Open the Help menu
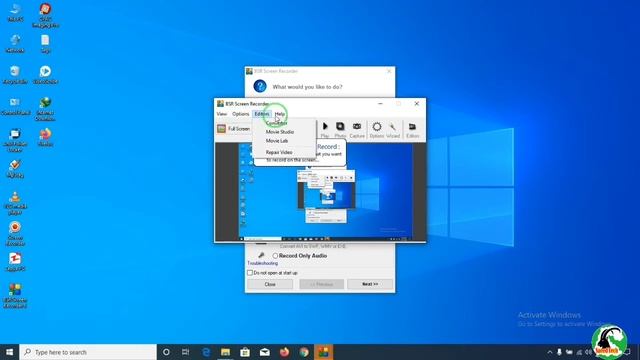 click(x=280, y=114)
